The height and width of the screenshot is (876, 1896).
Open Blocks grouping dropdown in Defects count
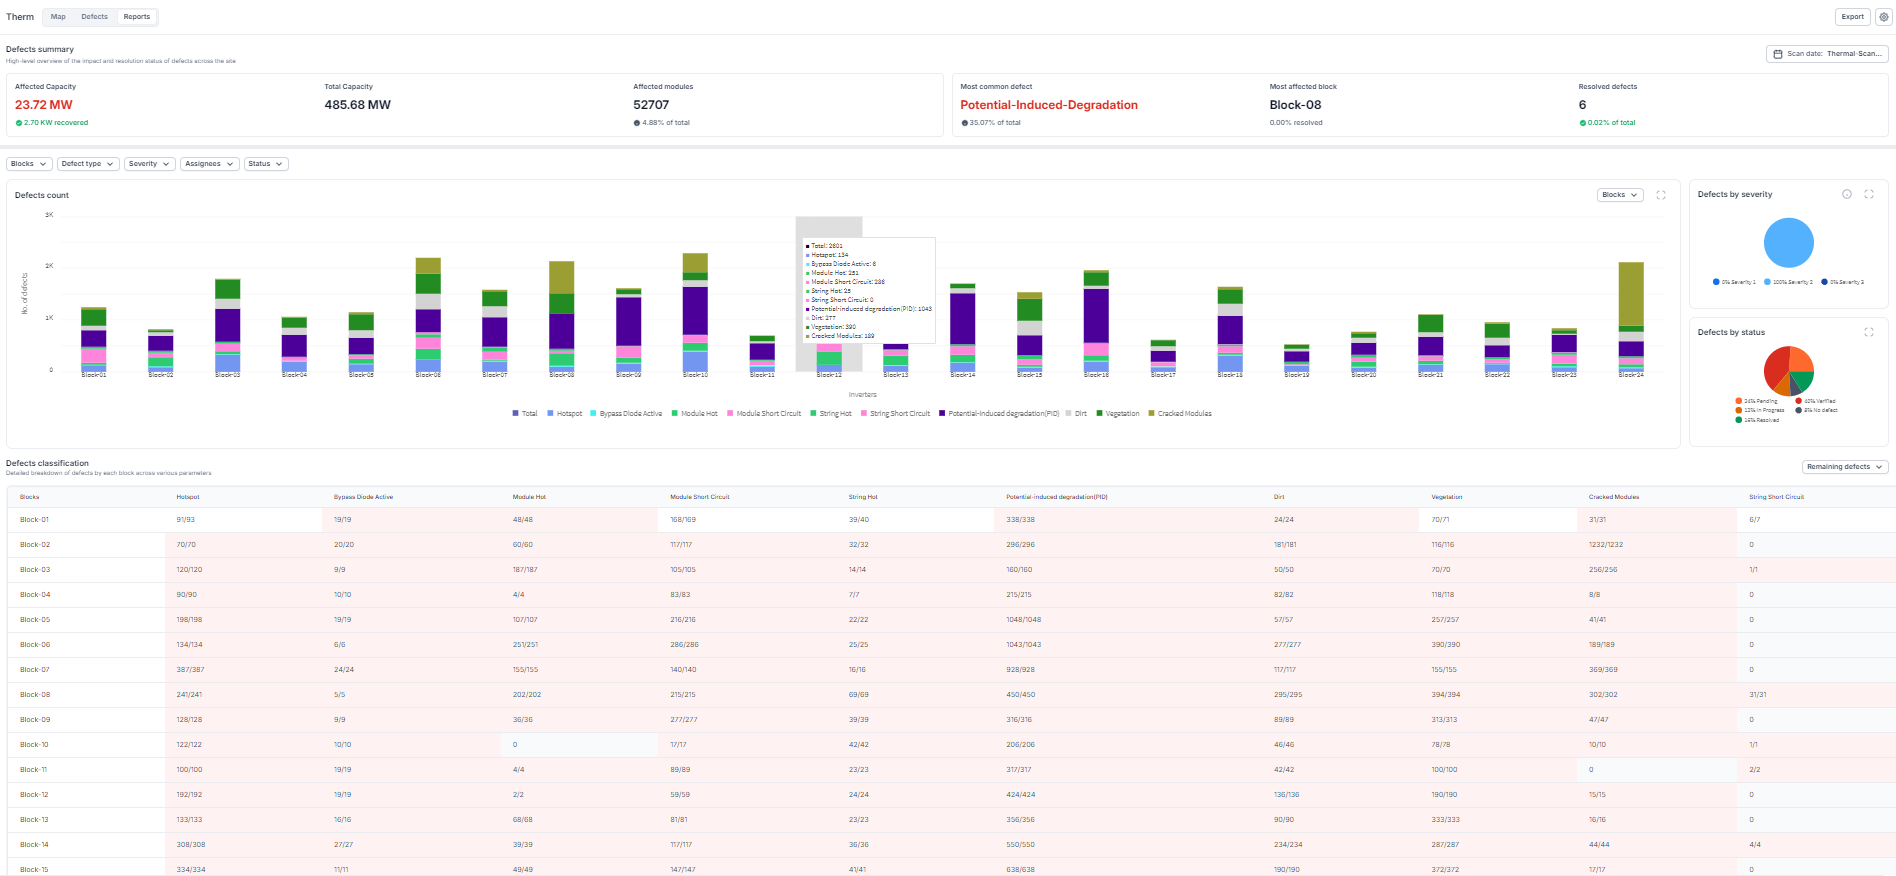[x=1620, y=195]
